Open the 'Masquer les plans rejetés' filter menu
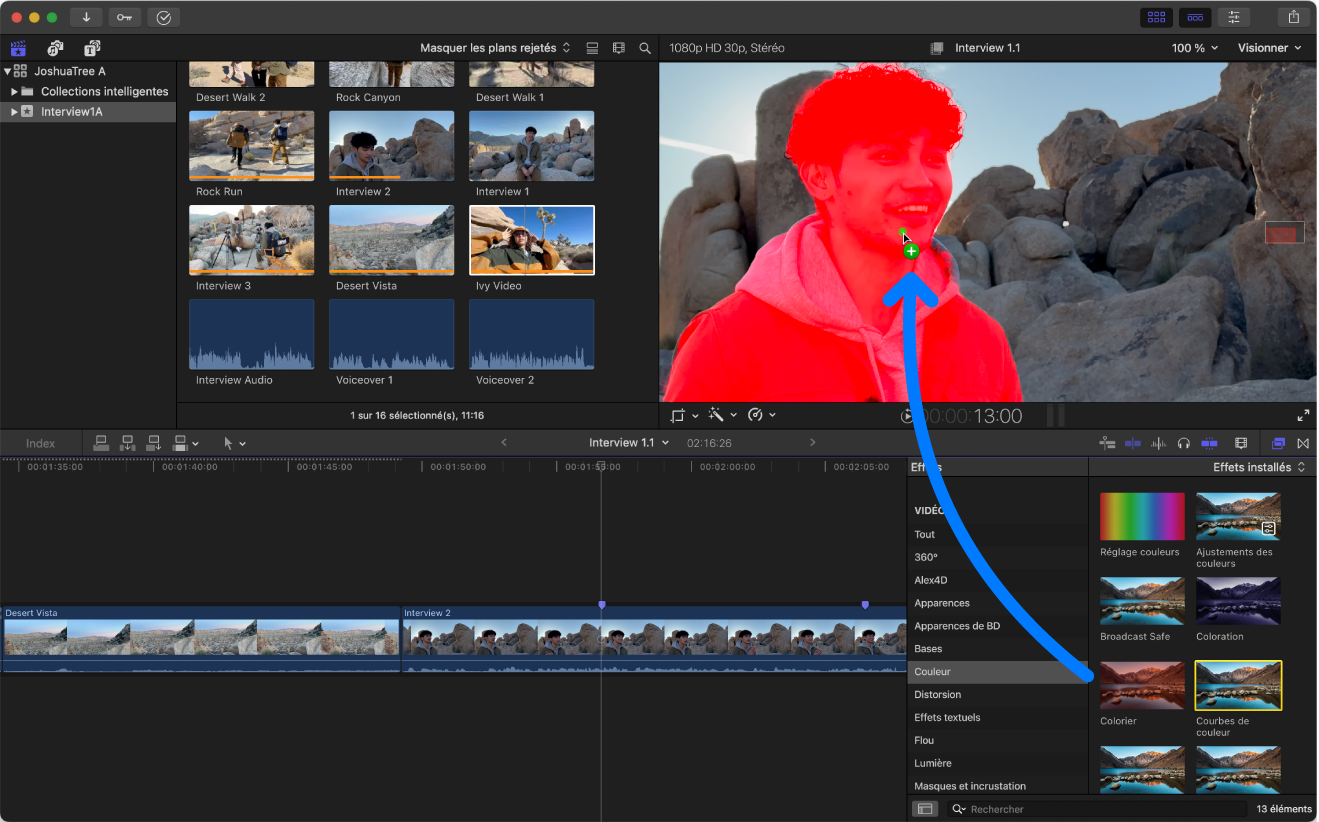1319x822 pixels. point(495,48)
